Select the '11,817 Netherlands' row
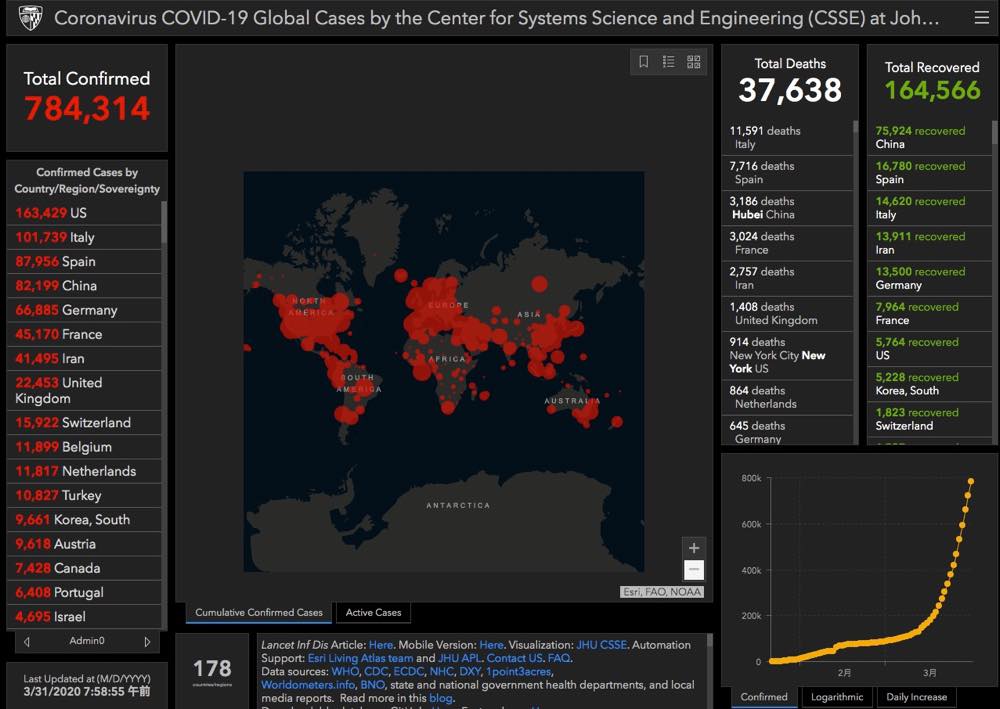Image resolution: width=1000 pixels, height=709 pixels. tap(84, 471)
